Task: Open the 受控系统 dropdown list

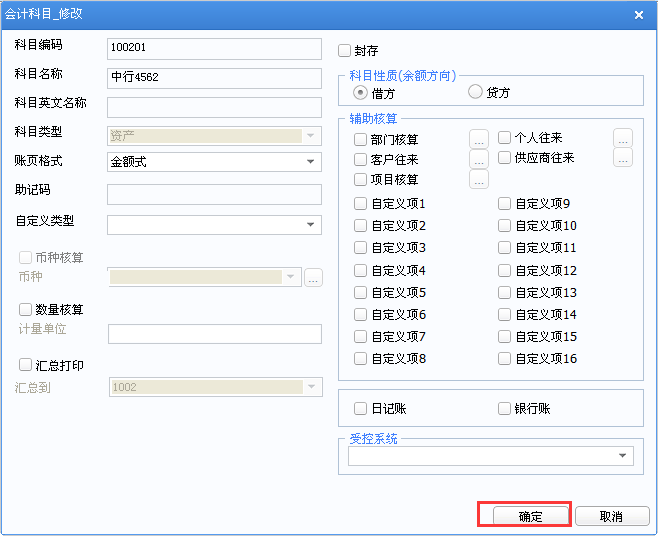Action: (624, 456)
